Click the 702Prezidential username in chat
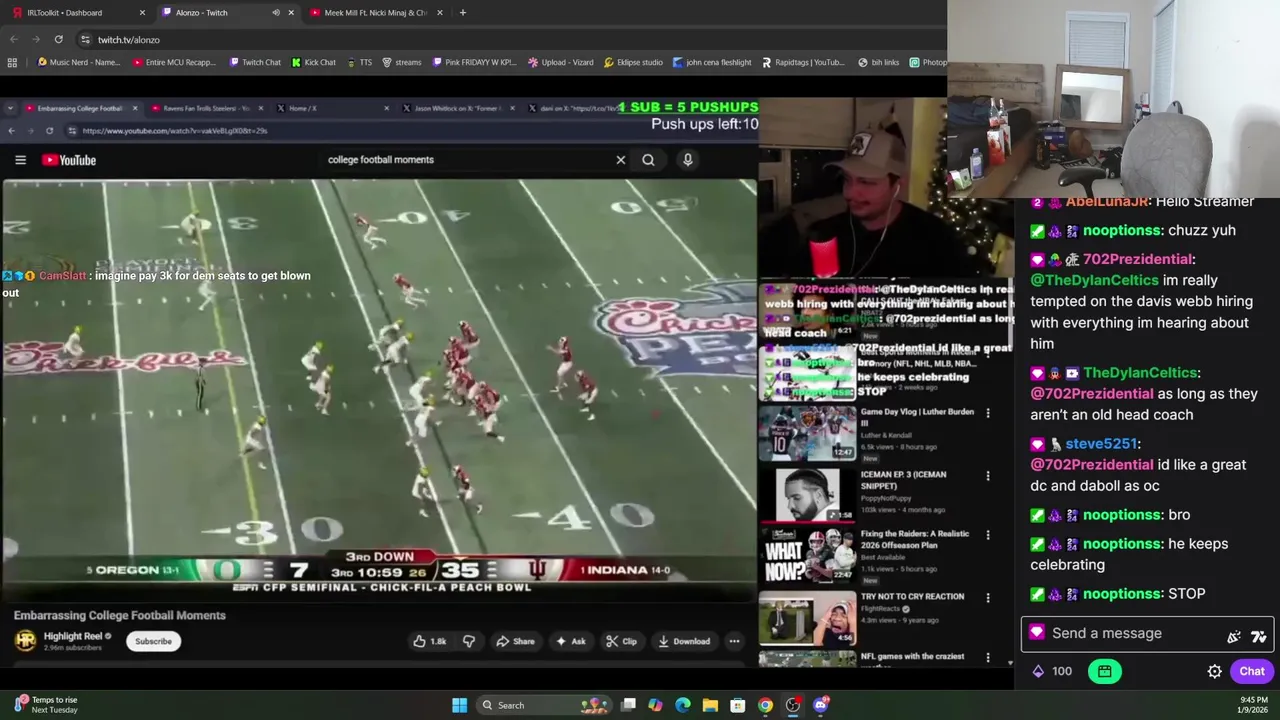Viewport: 1280px width, 720px height. (x=1137, y=260)
